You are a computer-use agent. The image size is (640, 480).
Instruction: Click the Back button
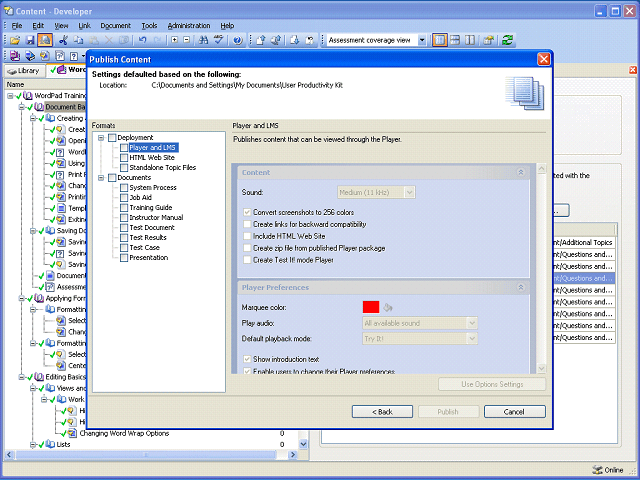[x=382, y=412]
